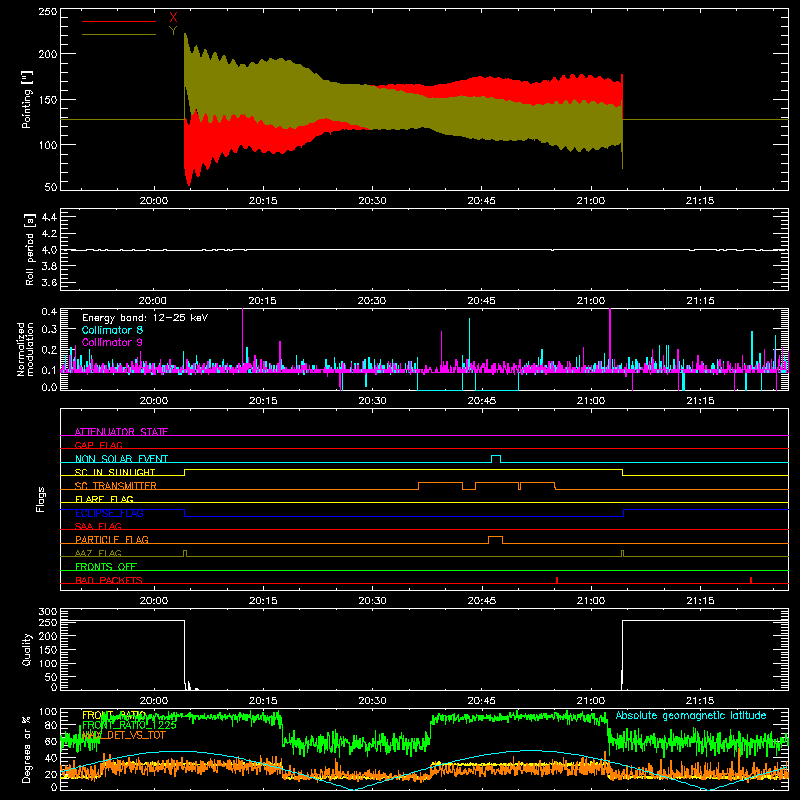Click the SC_IN_SUNLIGHT rising edge after 20:00
Image resolution: width=800 pixels, height=800 pixels.
pos(185,472)
